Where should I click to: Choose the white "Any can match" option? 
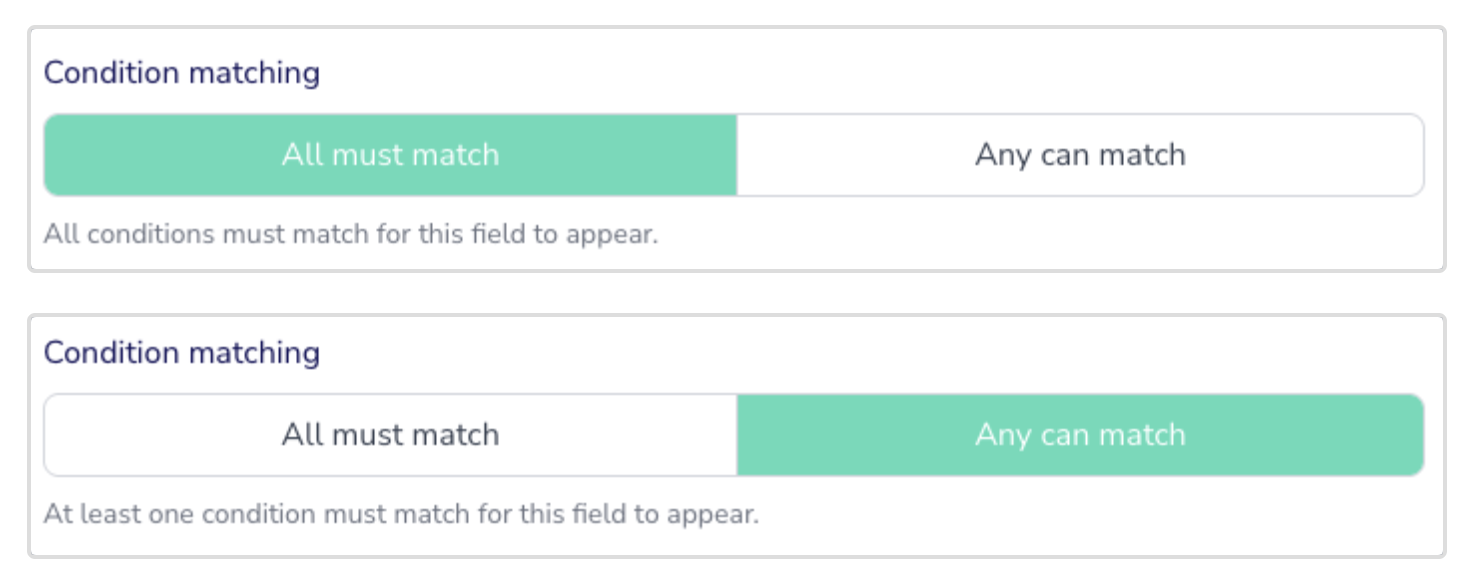[1080, 155]
